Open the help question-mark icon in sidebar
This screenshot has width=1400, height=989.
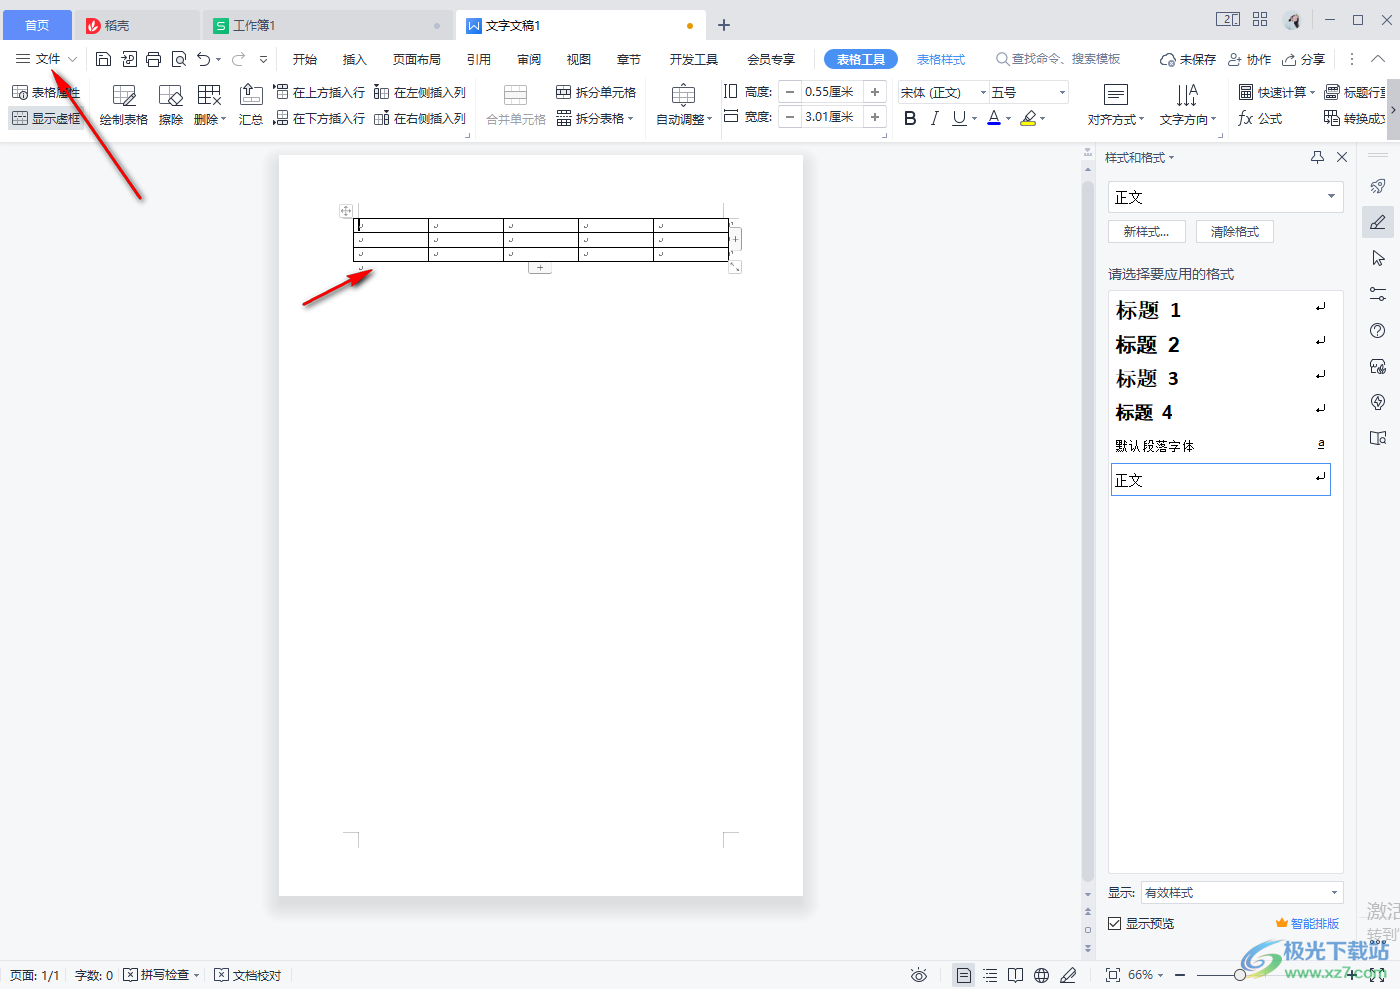click(1378, 330)
